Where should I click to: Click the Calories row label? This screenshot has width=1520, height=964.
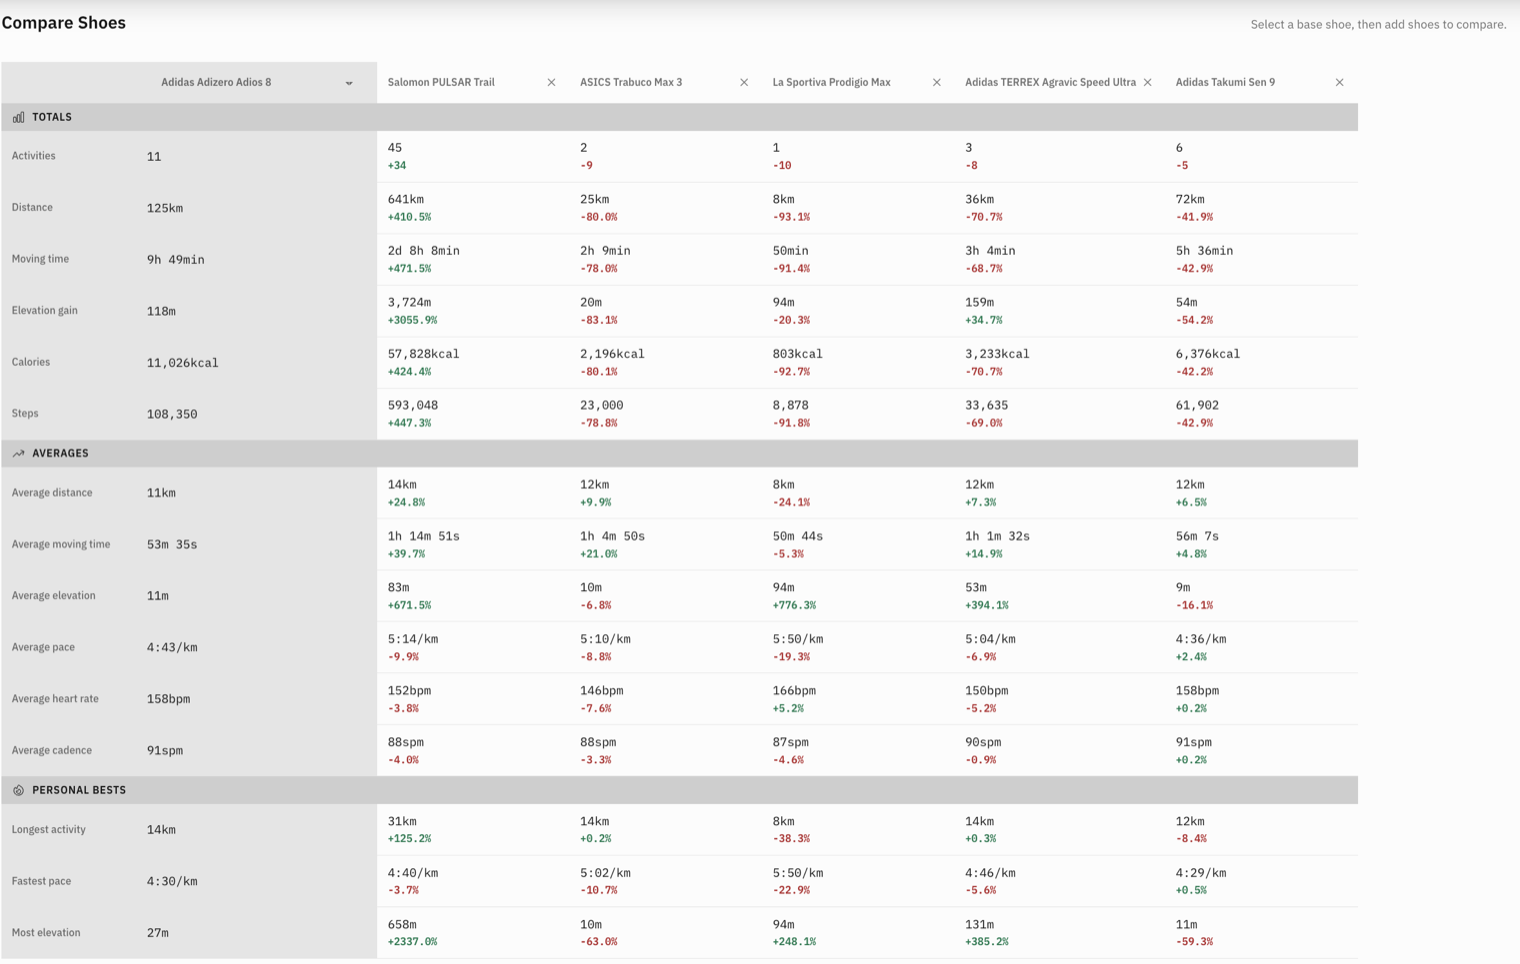30,362
